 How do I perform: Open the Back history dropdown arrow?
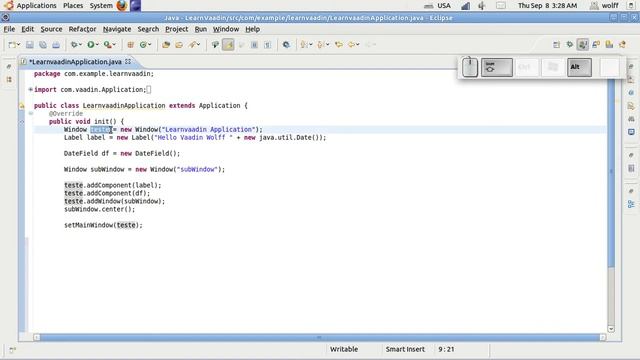point(358,45)
